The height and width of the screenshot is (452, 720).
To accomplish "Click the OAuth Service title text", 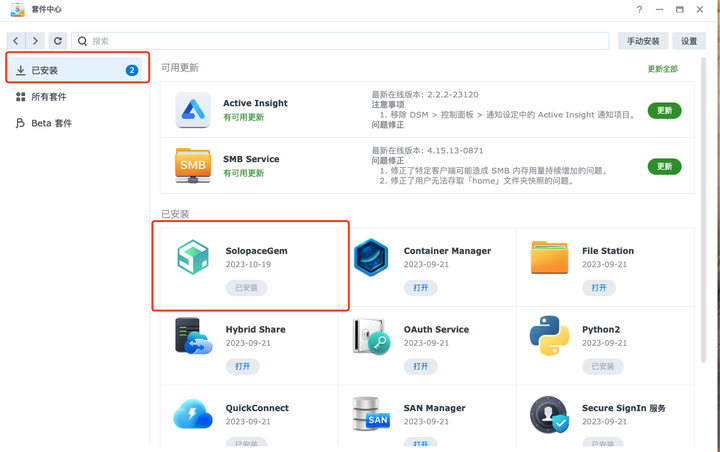I will pyautogui.click(x=436, y=329).
